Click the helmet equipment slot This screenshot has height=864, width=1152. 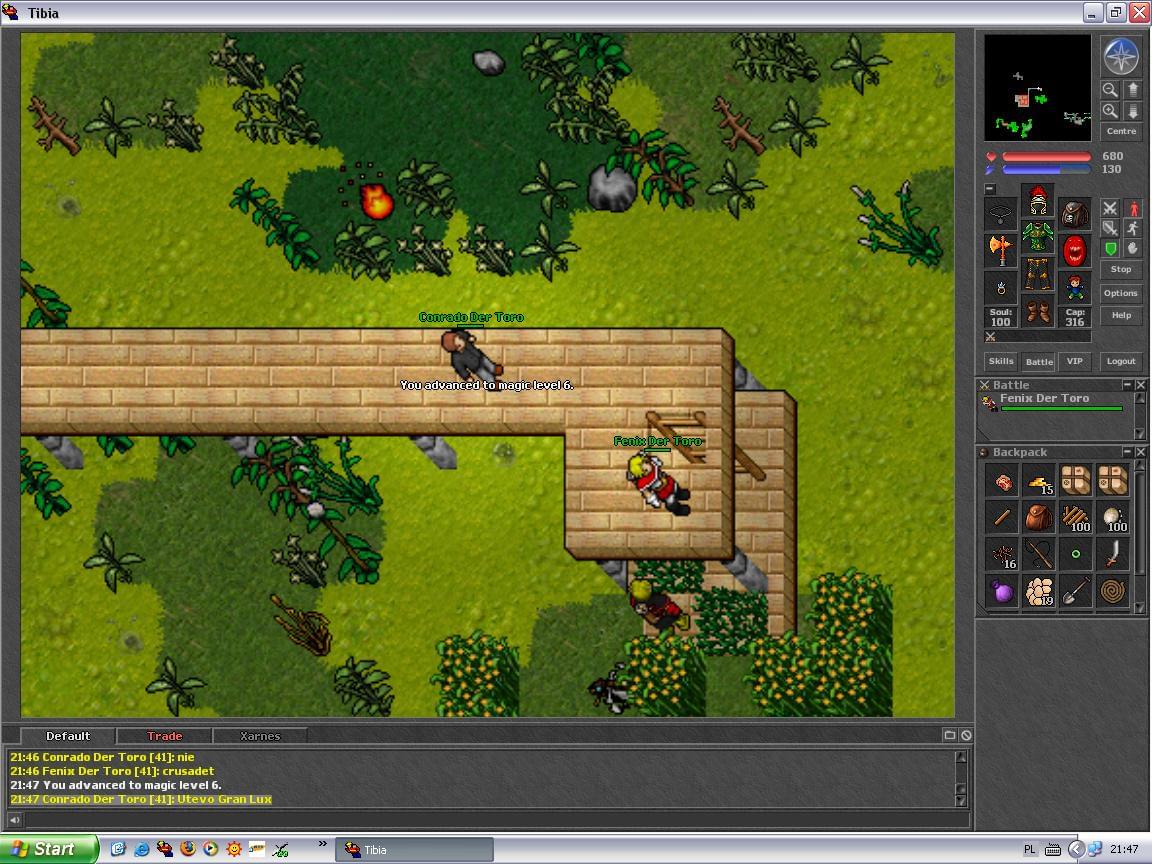click(1037, 199)
